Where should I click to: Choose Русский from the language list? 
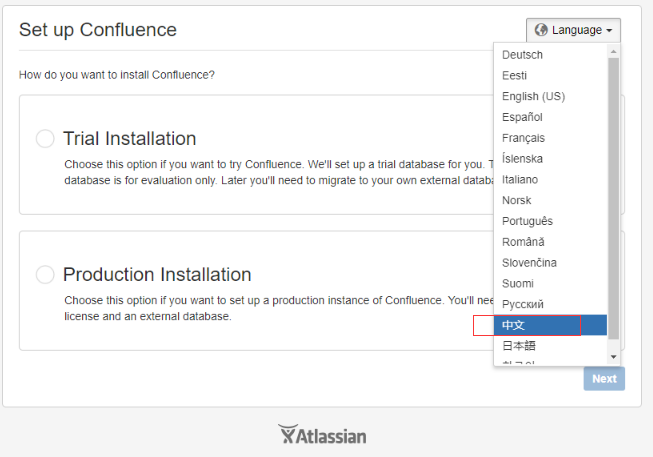point(550,305)
